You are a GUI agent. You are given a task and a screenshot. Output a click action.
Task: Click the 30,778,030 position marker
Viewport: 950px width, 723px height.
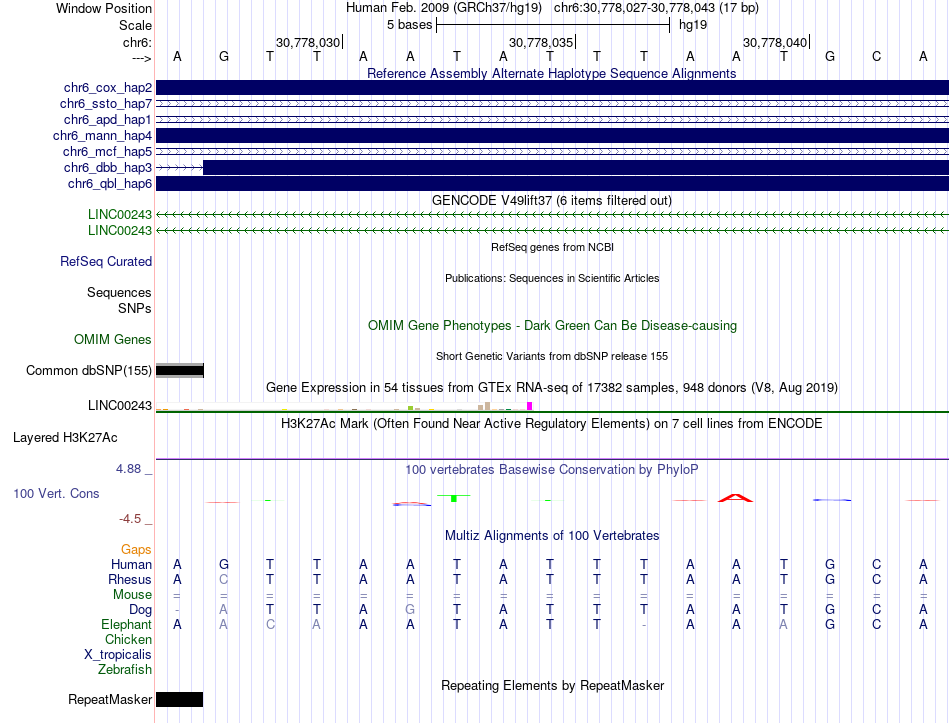point(309,42)
